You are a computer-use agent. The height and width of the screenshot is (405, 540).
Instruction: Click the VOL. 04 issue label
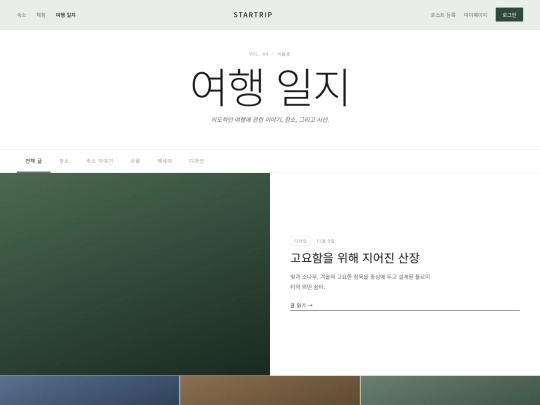pyautogui.click(x=270, y=54)
